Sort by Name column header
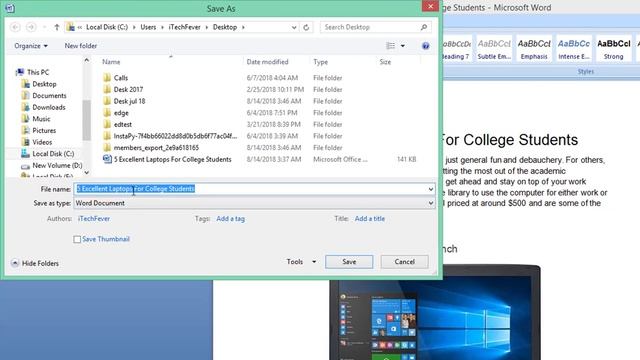 click(111, 62)
